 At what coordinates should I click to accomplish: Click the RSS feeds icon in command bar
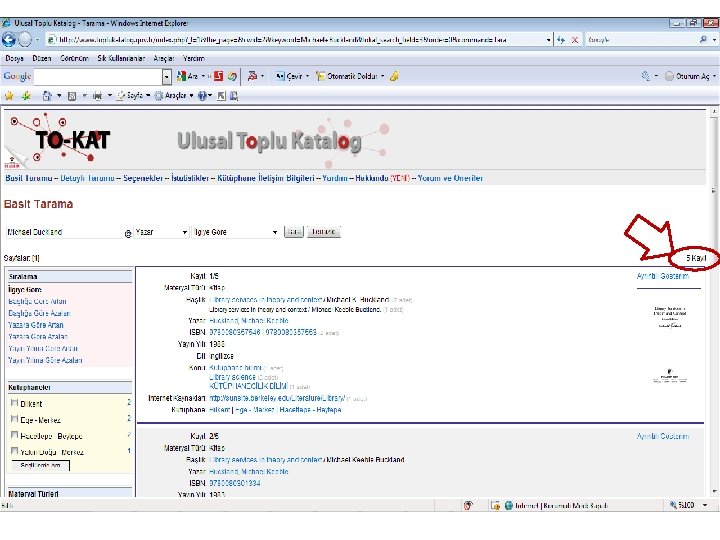(x=72, y=96)
